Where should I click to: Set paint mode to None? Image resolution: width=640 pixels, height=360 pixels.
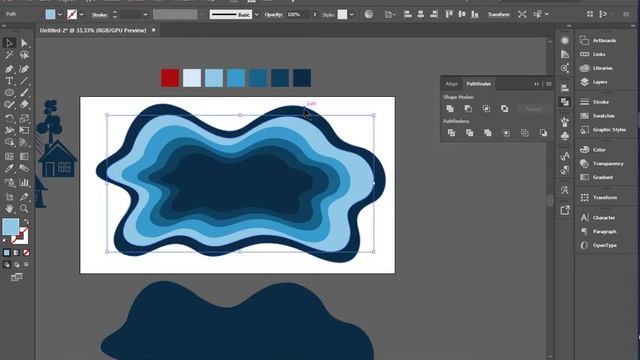(26, 253)
